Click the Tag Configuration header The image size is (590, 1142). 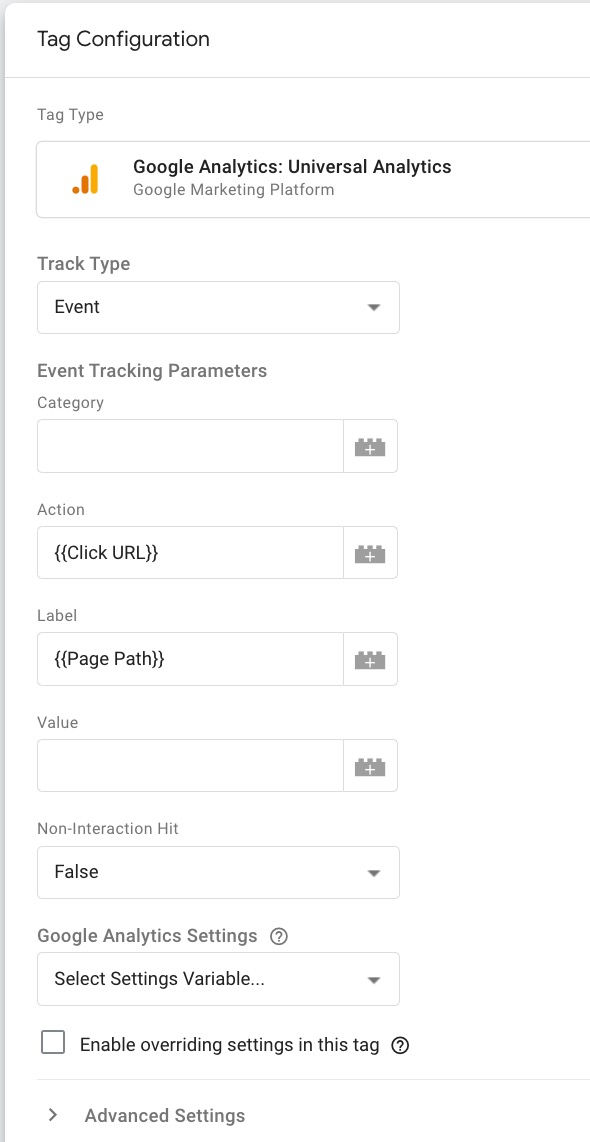pyautogui.click(x=123, y=39)
